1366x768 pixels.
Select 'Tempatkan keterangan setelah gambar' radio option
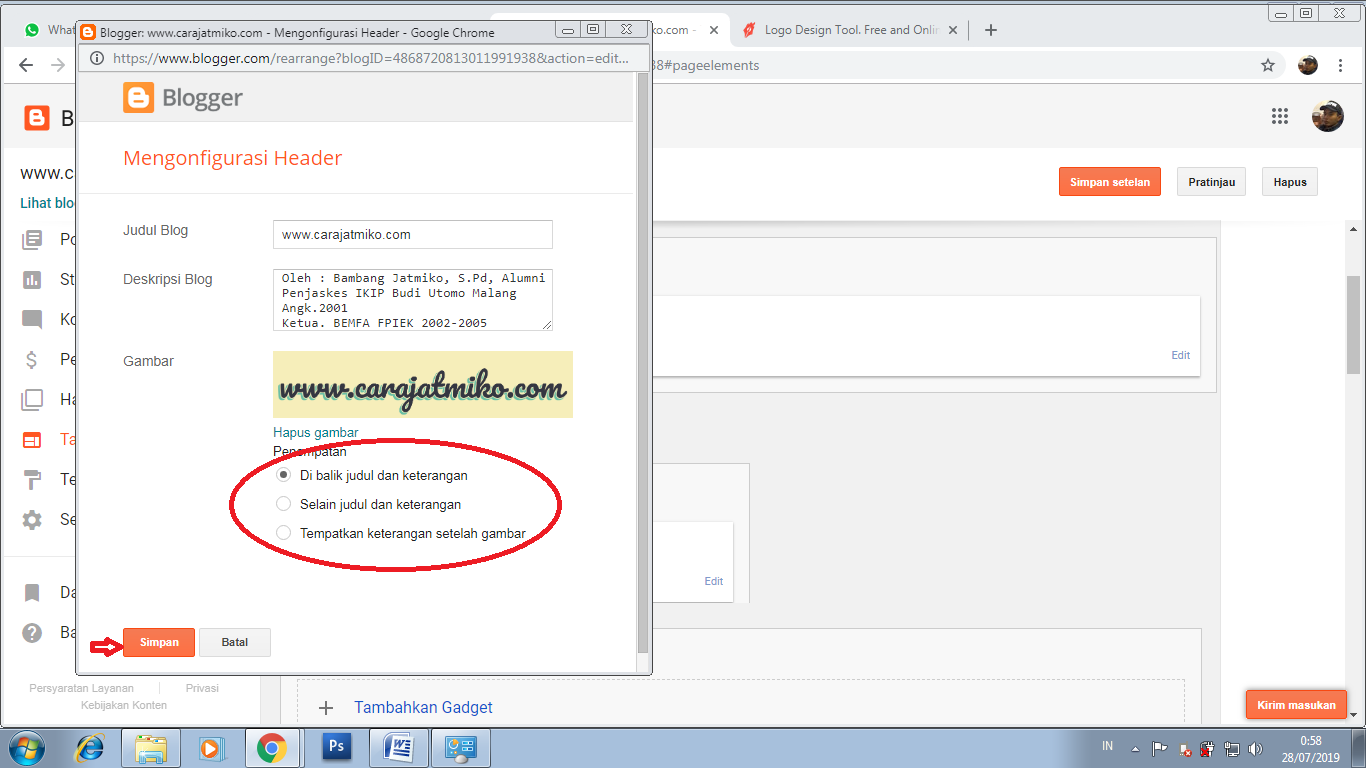click(x=283, y=533)
